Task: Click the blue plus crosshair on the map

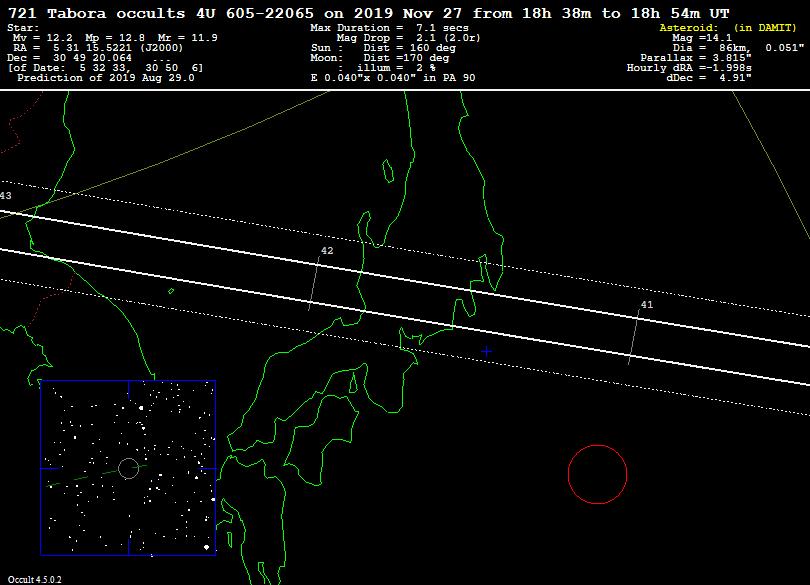Action: (x=486, y=351)
